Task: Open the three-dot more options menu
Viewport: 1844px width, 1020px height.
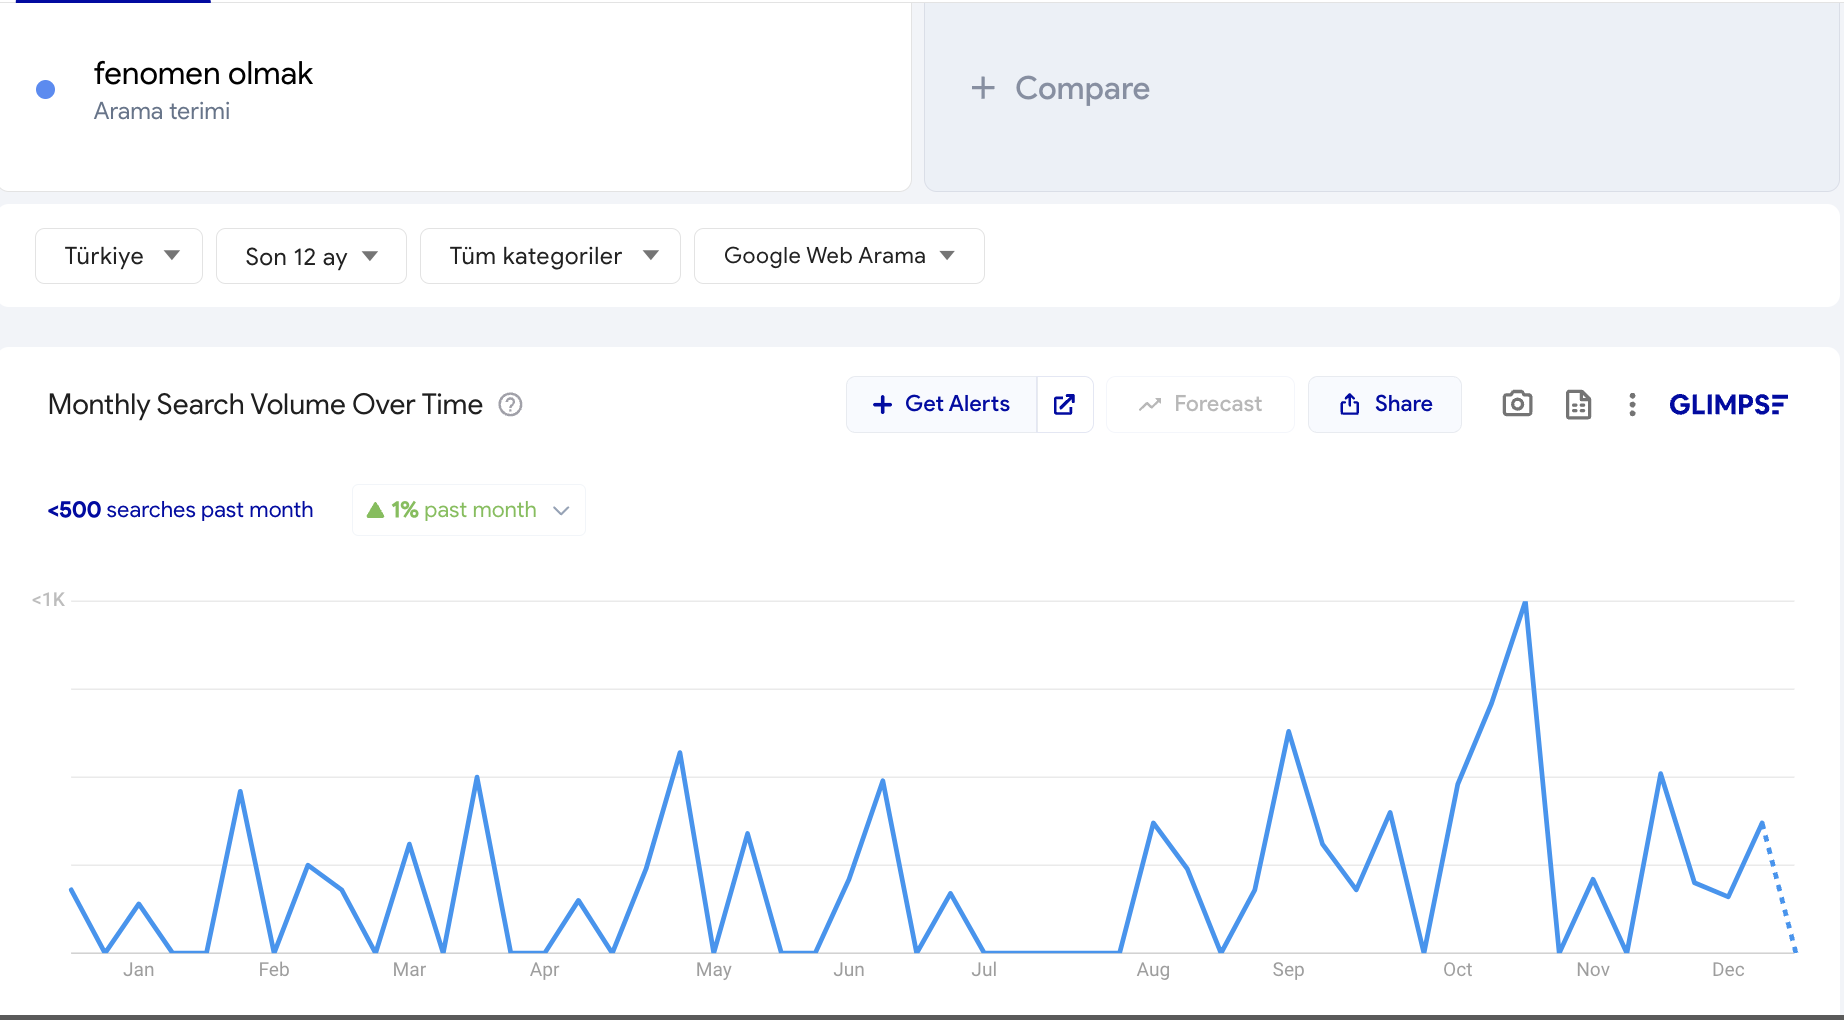Action: pos(1632,404)
